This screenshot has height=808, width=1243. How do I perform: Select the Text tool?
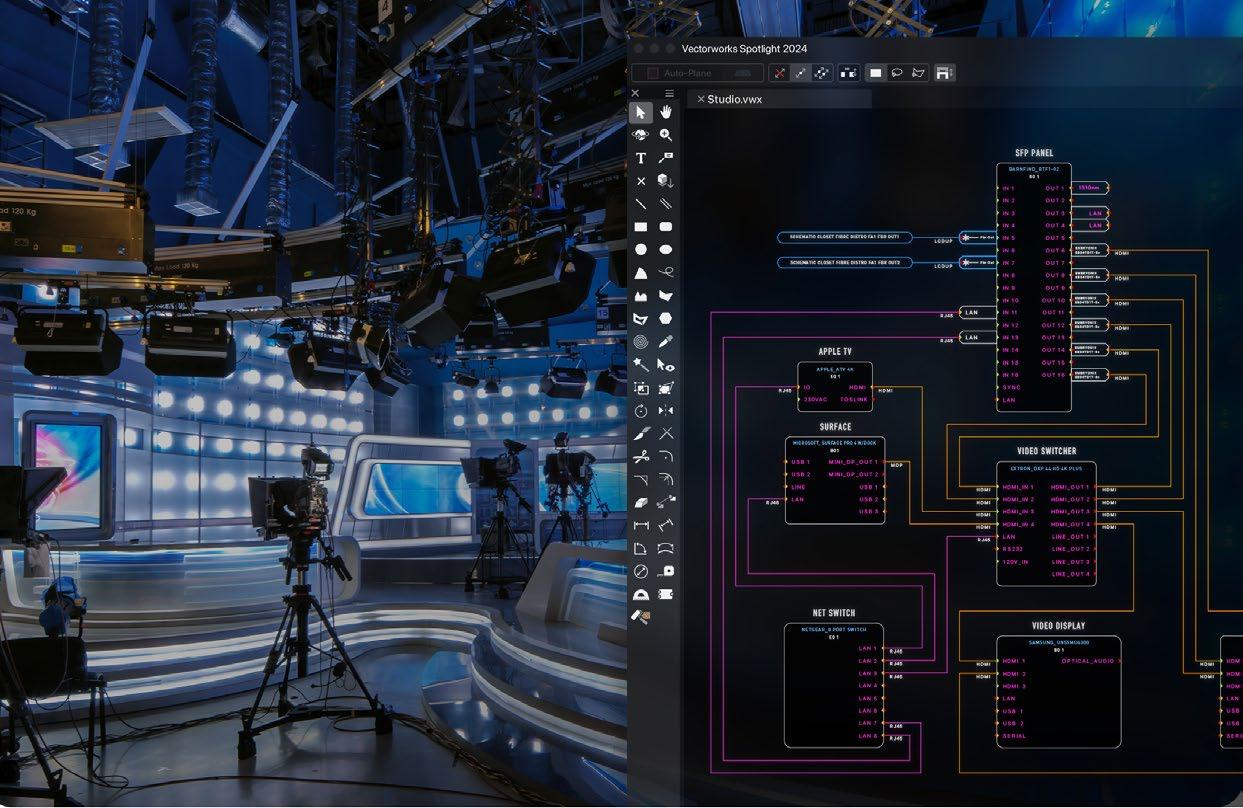(x=641, y=158)
